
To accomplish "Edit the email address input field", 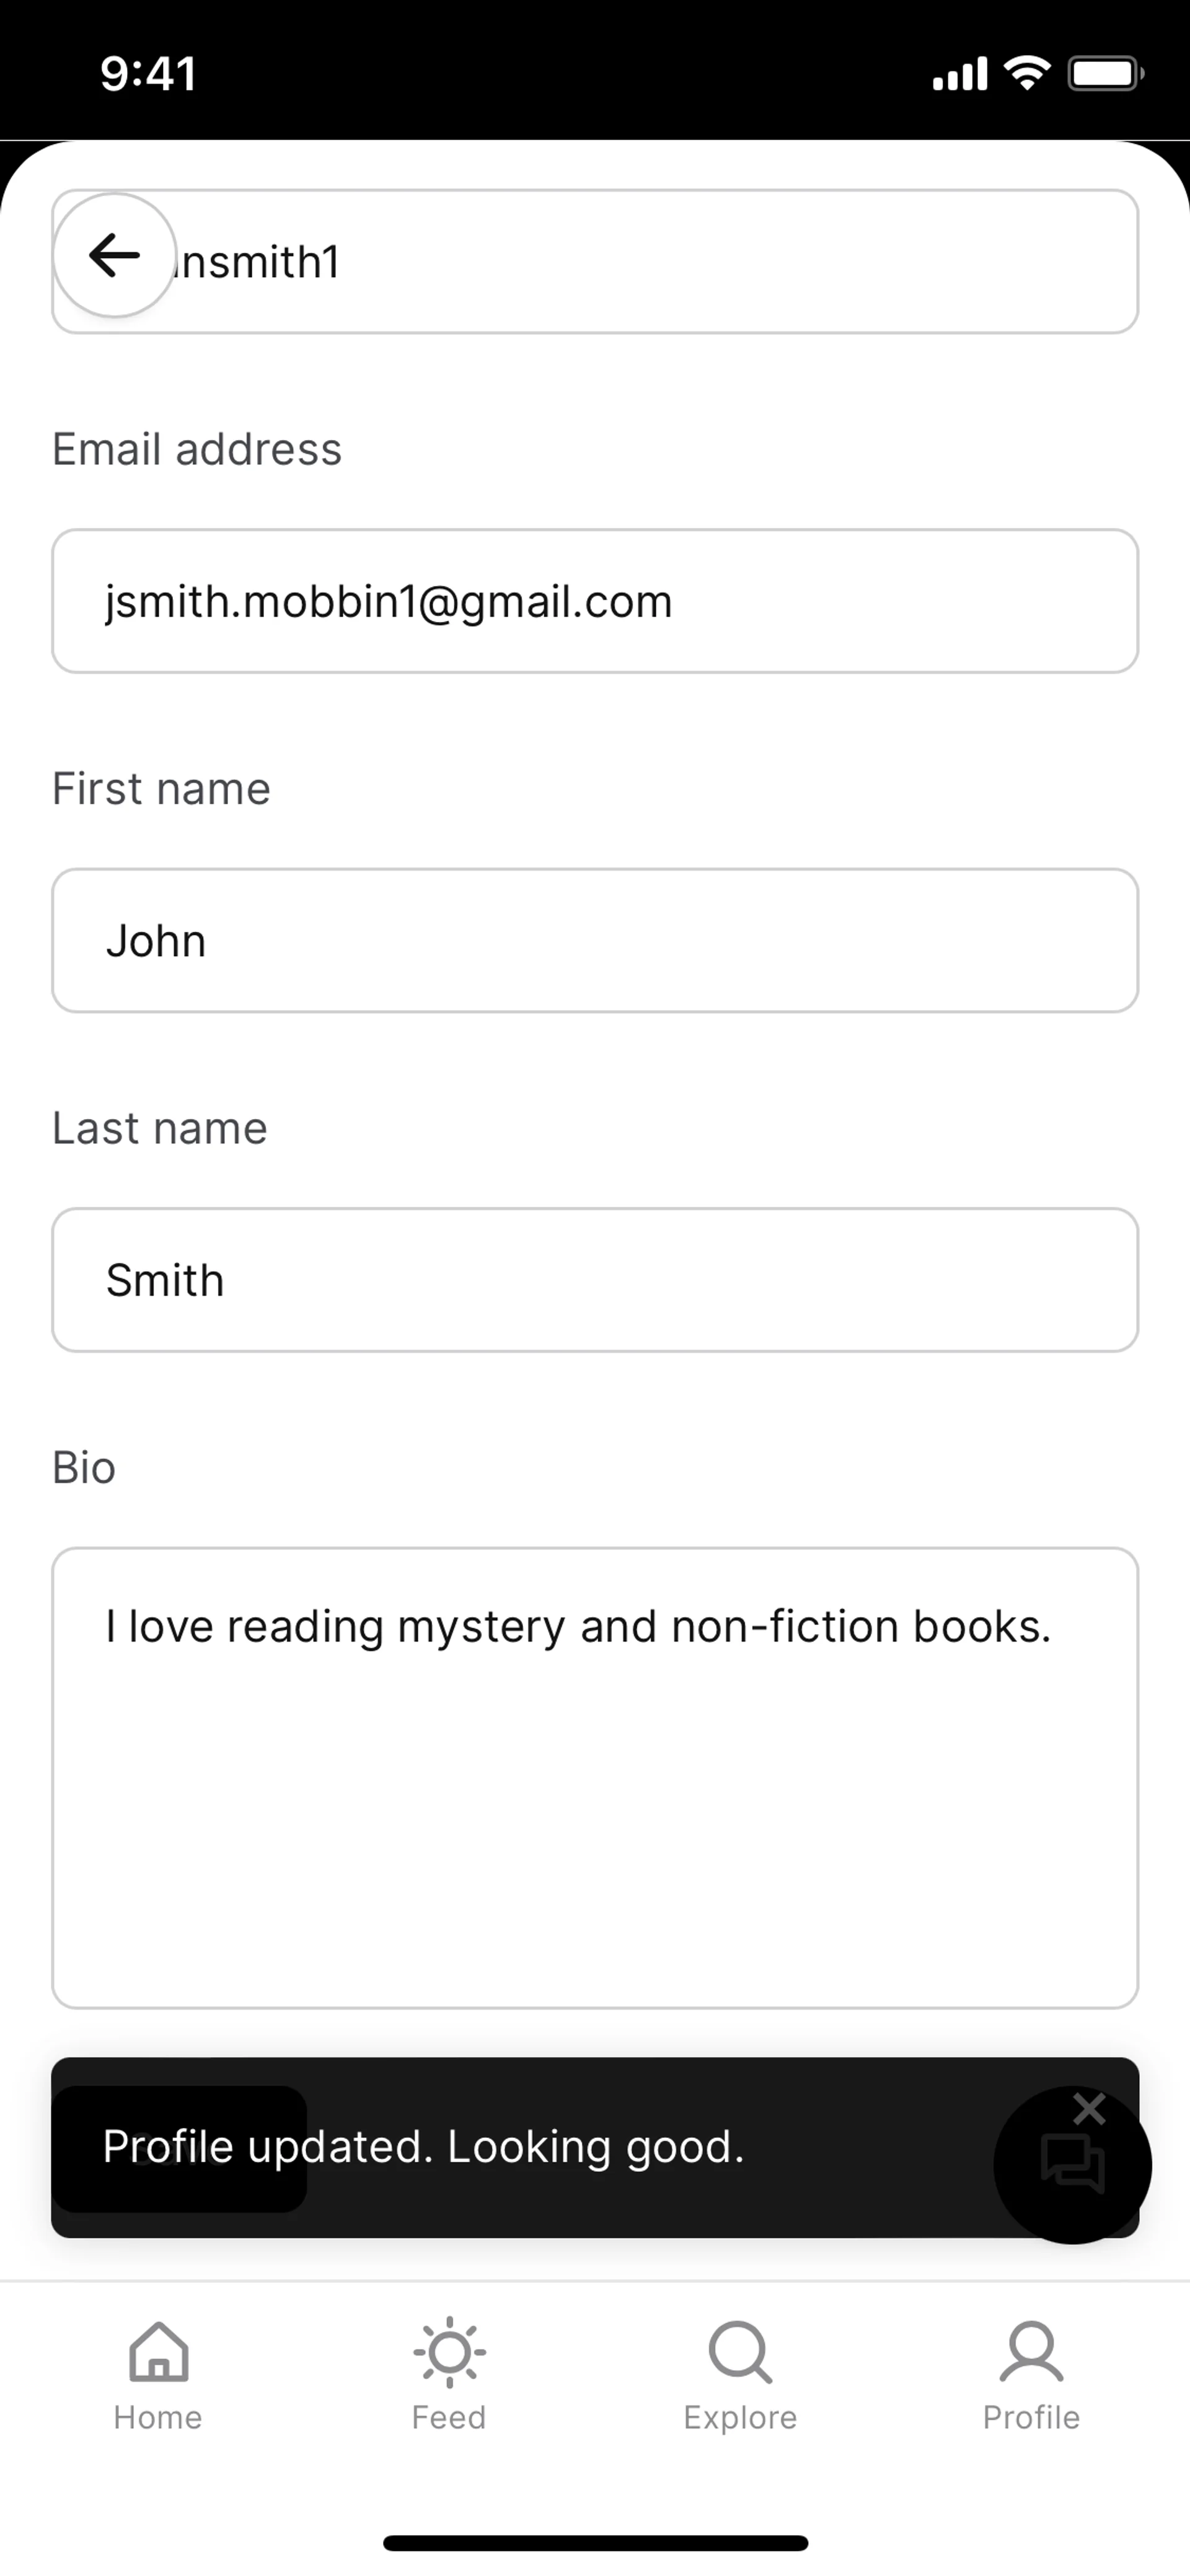I will coord(594,601).
